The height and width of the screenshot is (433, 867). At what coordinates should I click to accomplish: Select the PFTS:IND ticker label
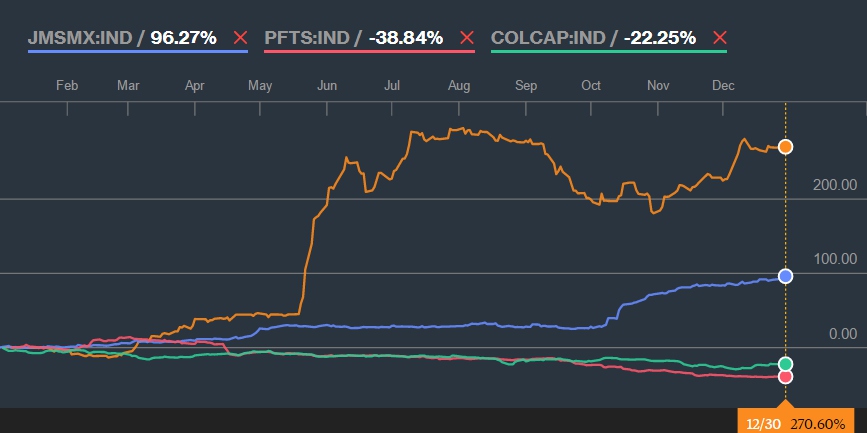[x=307, y=38]
